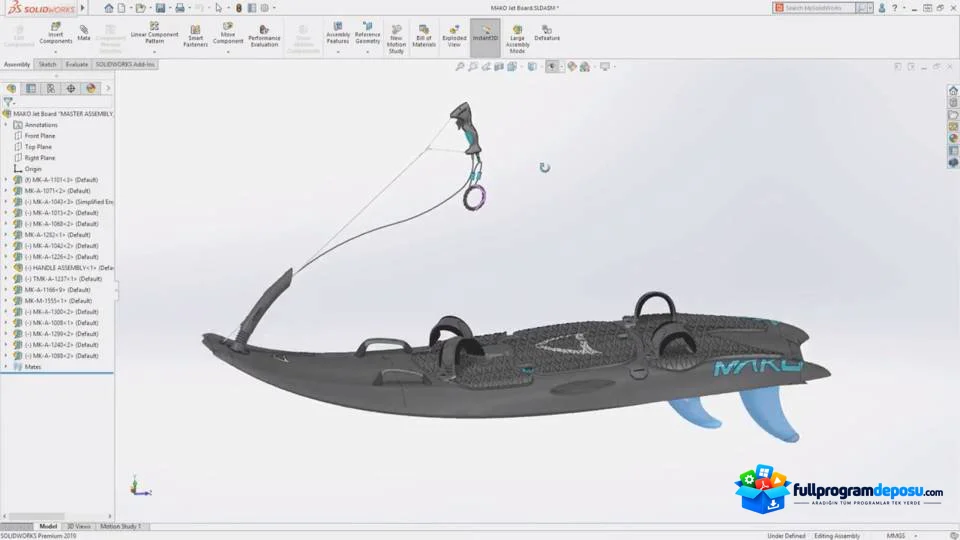Click Edit Appearance color ball icon
This screenshot has height=540, width=960.
click(x=571, y=66)
